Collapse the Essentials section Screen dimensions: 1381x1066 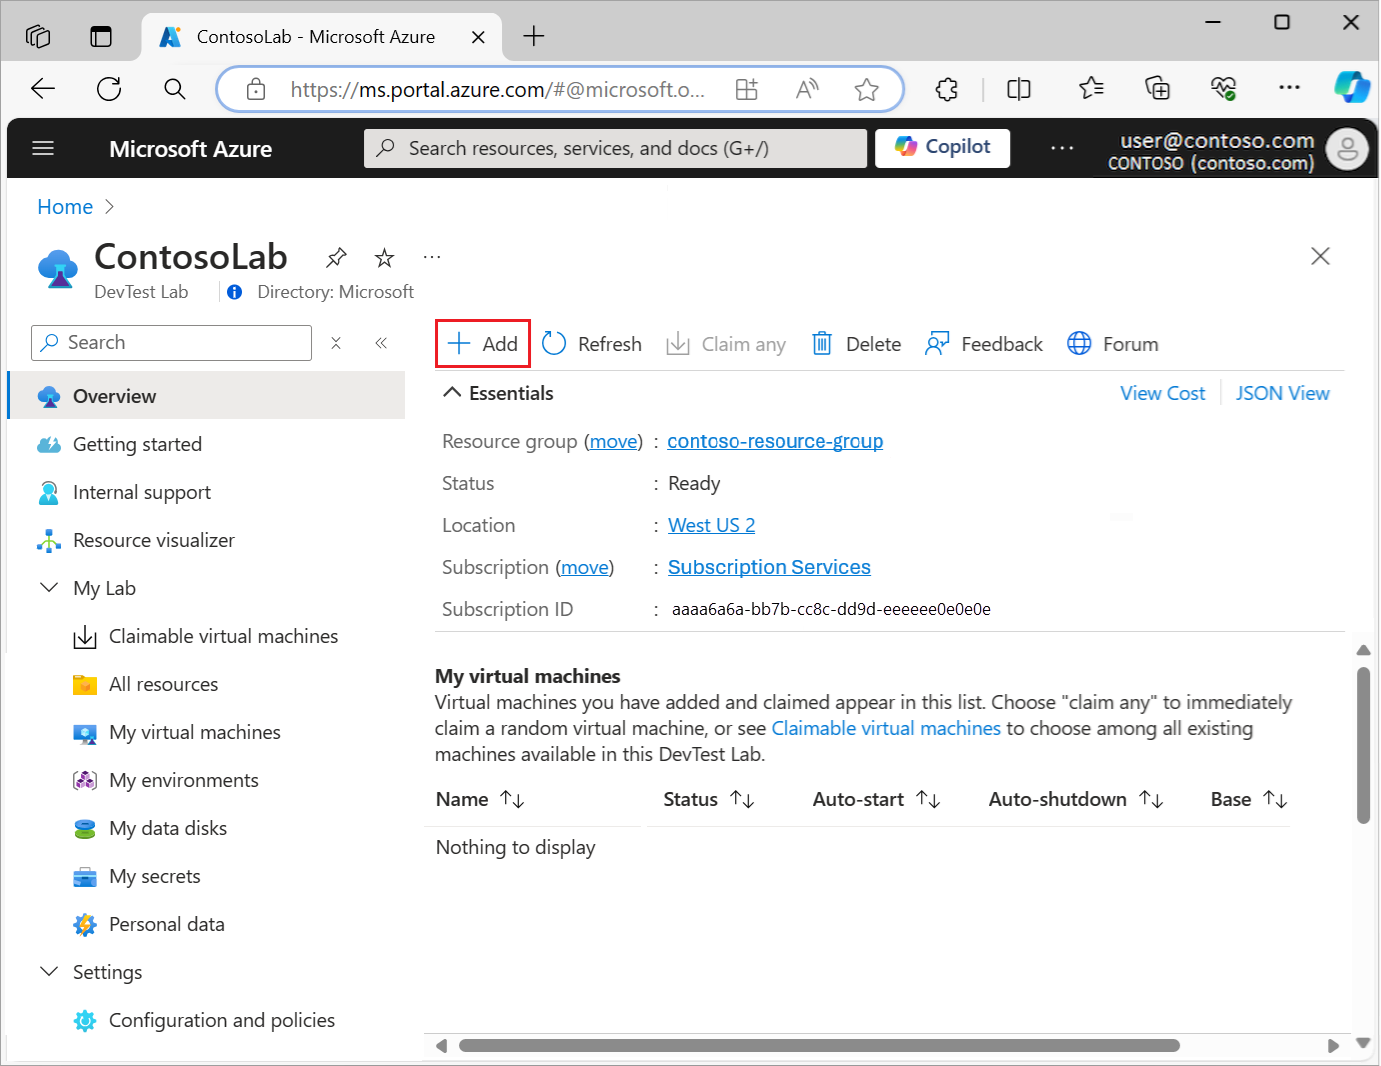pyautogui.click(x=452, y=393)
